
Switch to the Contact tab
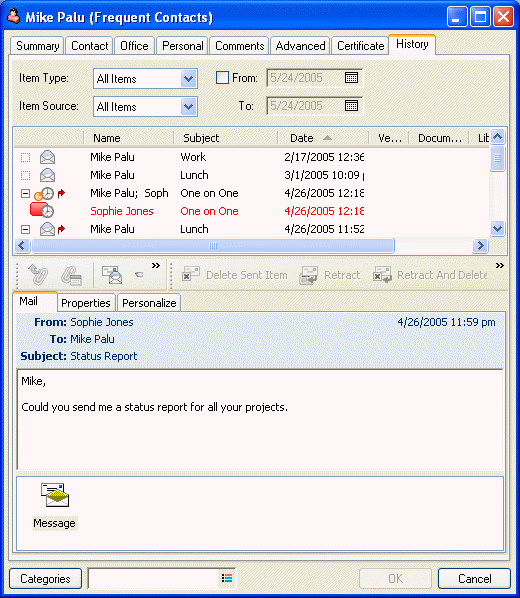tap(90, 46)
